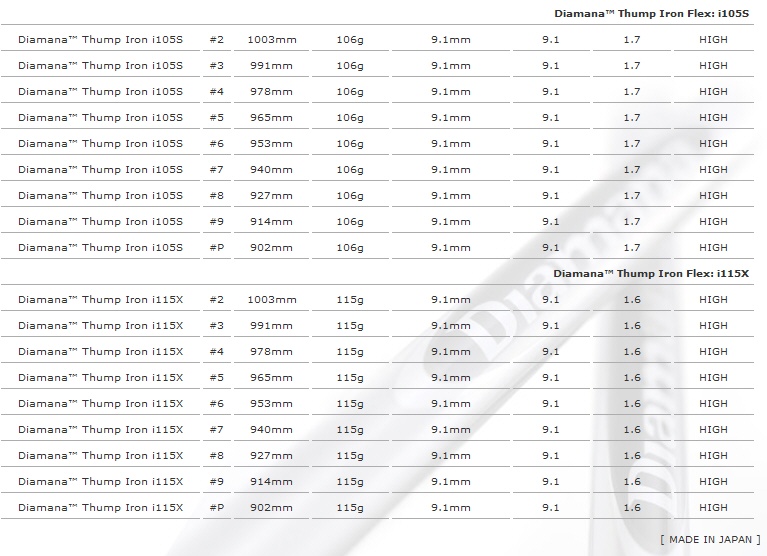This screenshot has height=556, width=767.
Task: Click the #6 cell in i115X section
Action: [x=217, y=403]
